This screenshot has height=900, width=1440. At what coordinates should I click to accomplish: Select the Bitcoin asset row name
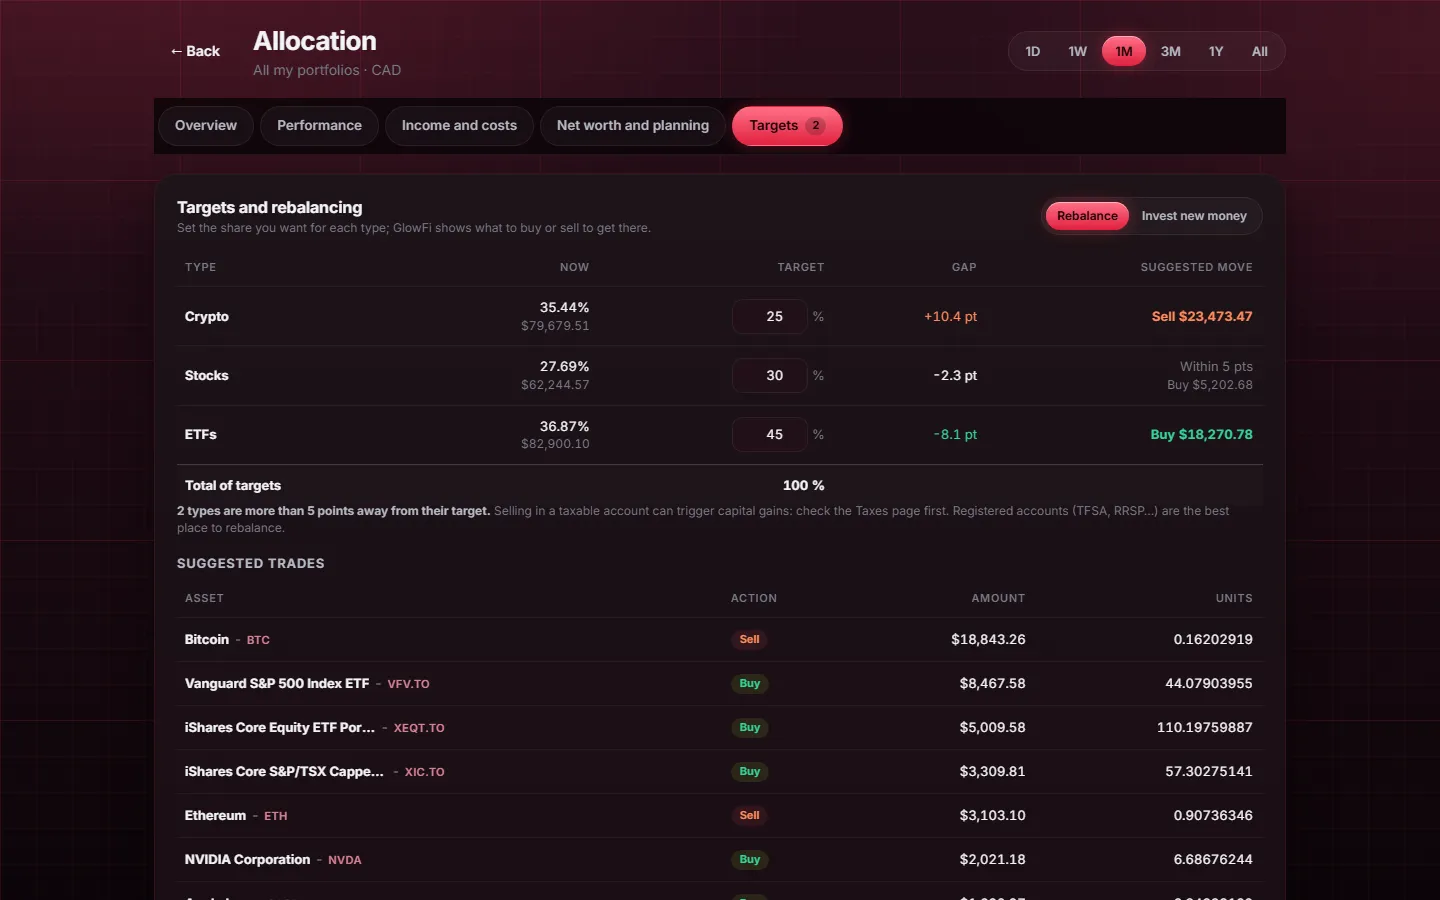(207, 639)
